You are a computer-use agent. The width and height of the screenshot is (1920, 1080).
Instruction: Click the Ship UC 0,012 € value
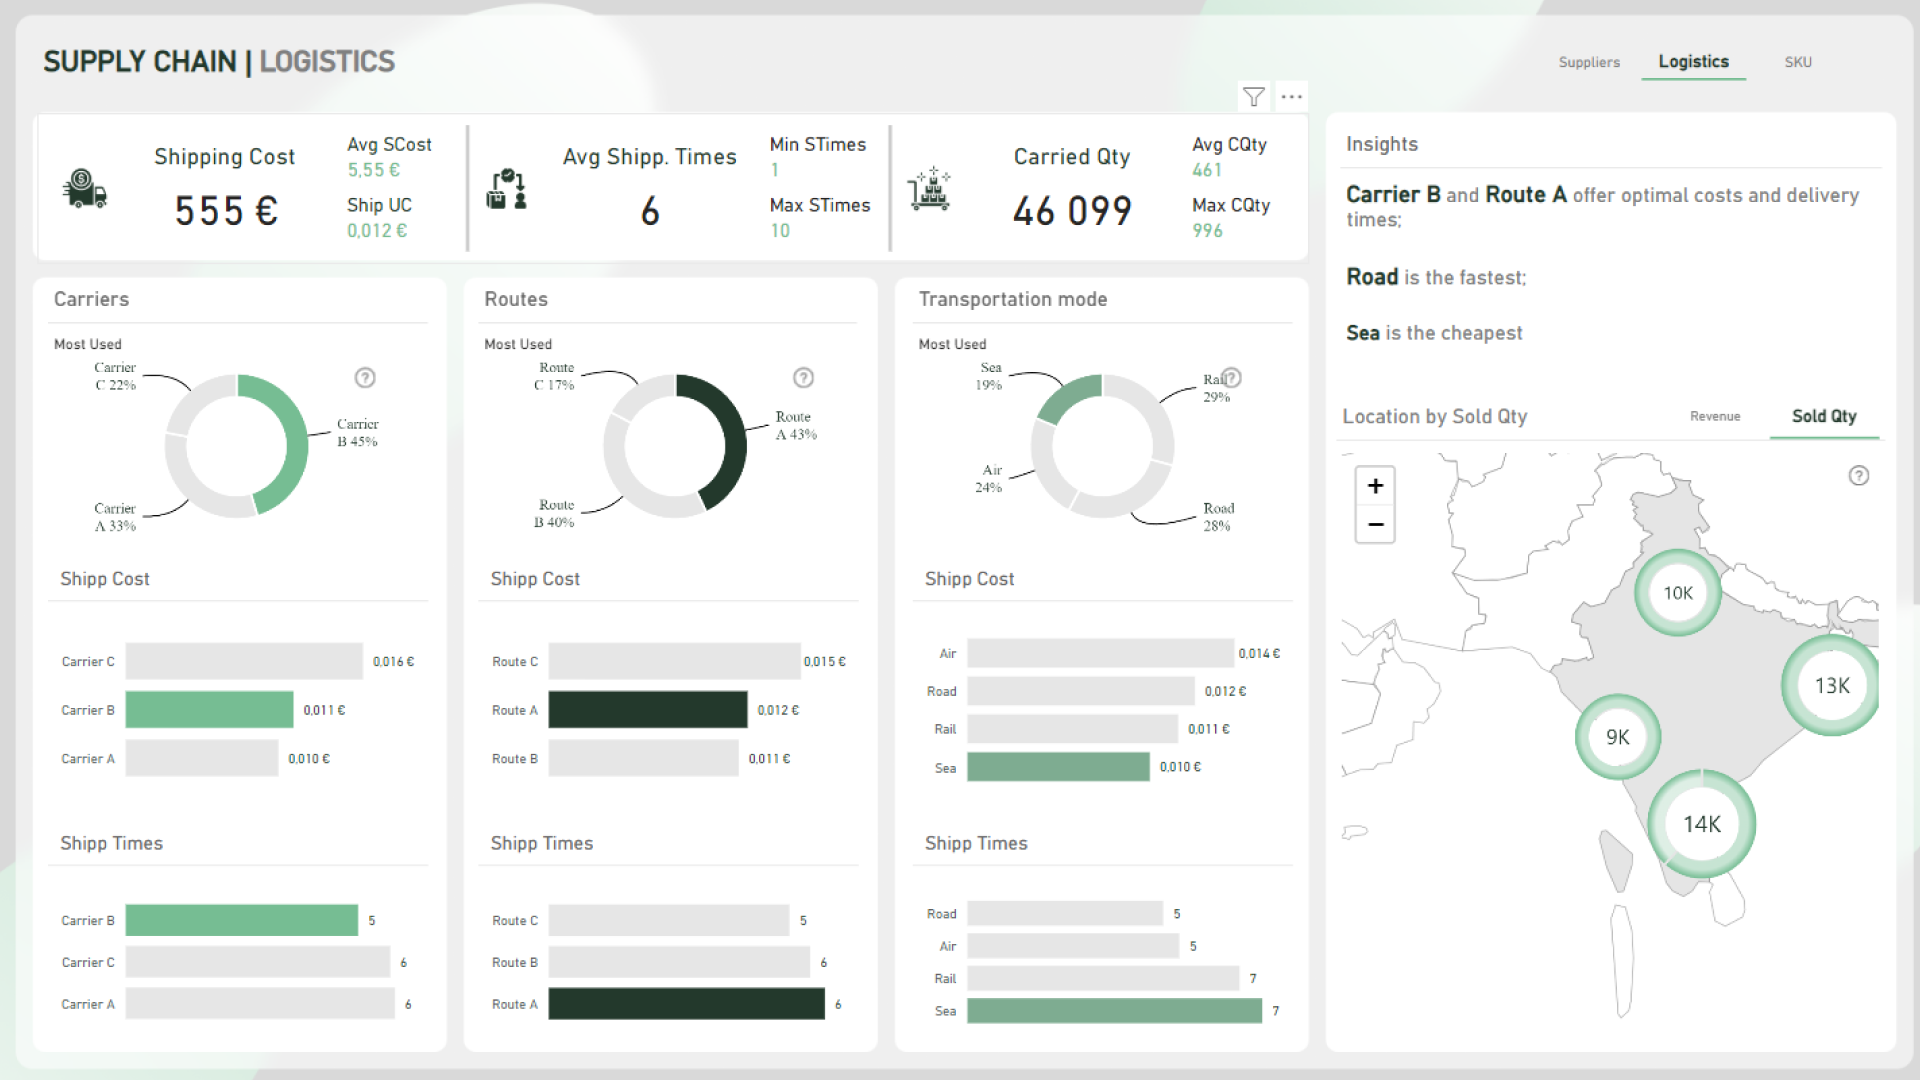click(x=377, y=230)
